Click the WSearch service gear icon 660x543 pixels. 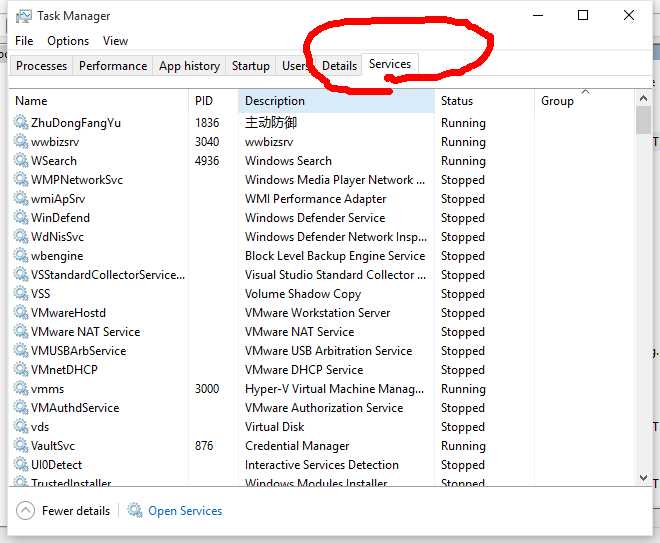point(21,160)
